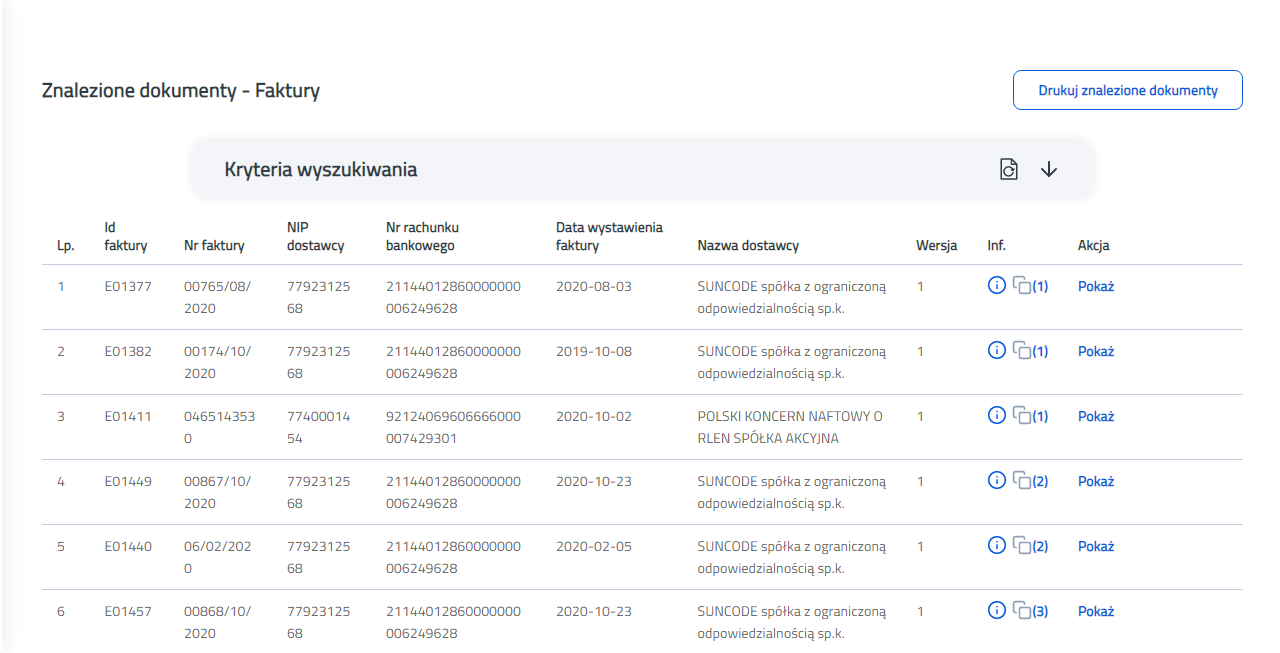Click the Wersja column header

[936, 245]
